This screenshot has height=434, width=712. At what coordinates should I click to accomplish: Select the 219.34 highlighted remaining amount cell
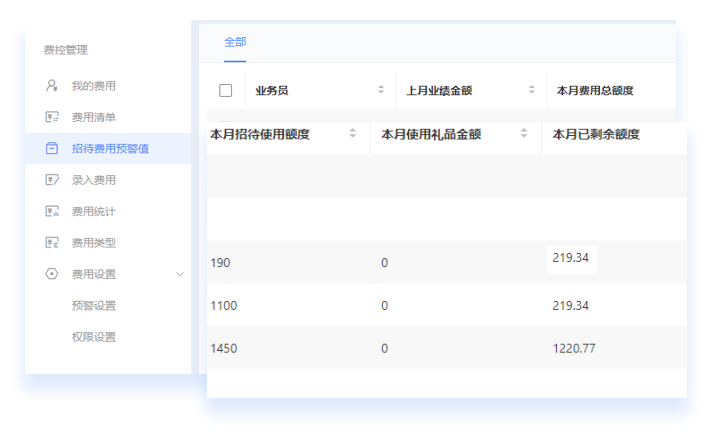click(571, 259)
